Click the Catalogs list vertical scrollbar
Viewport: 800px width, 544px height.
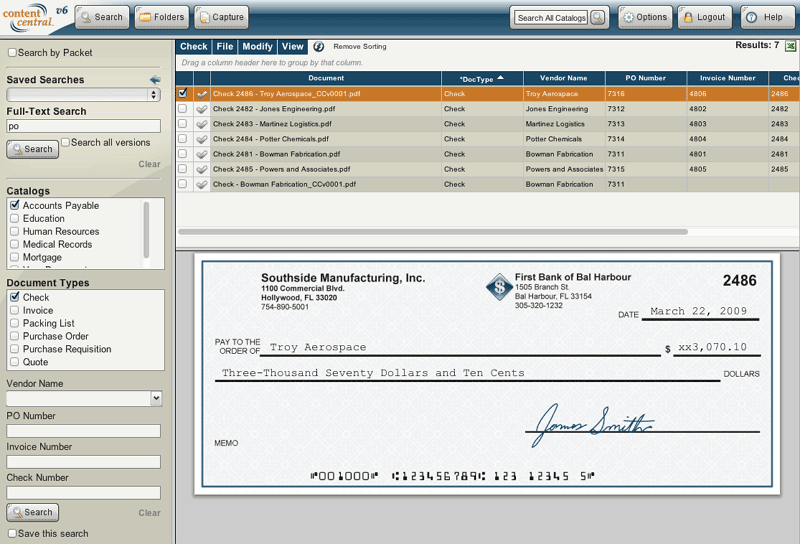coord(146,230)
